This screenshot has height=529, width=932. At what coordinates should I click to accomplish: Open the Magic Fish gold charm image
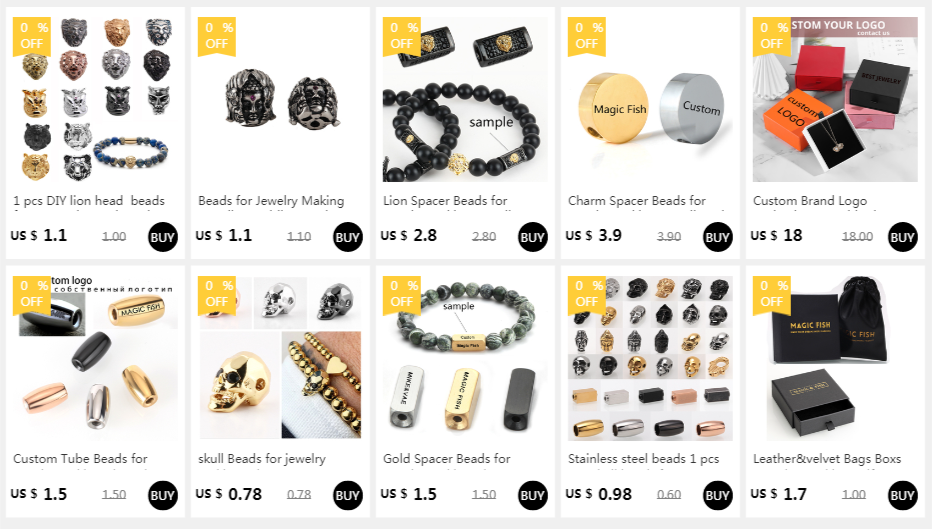650,99
